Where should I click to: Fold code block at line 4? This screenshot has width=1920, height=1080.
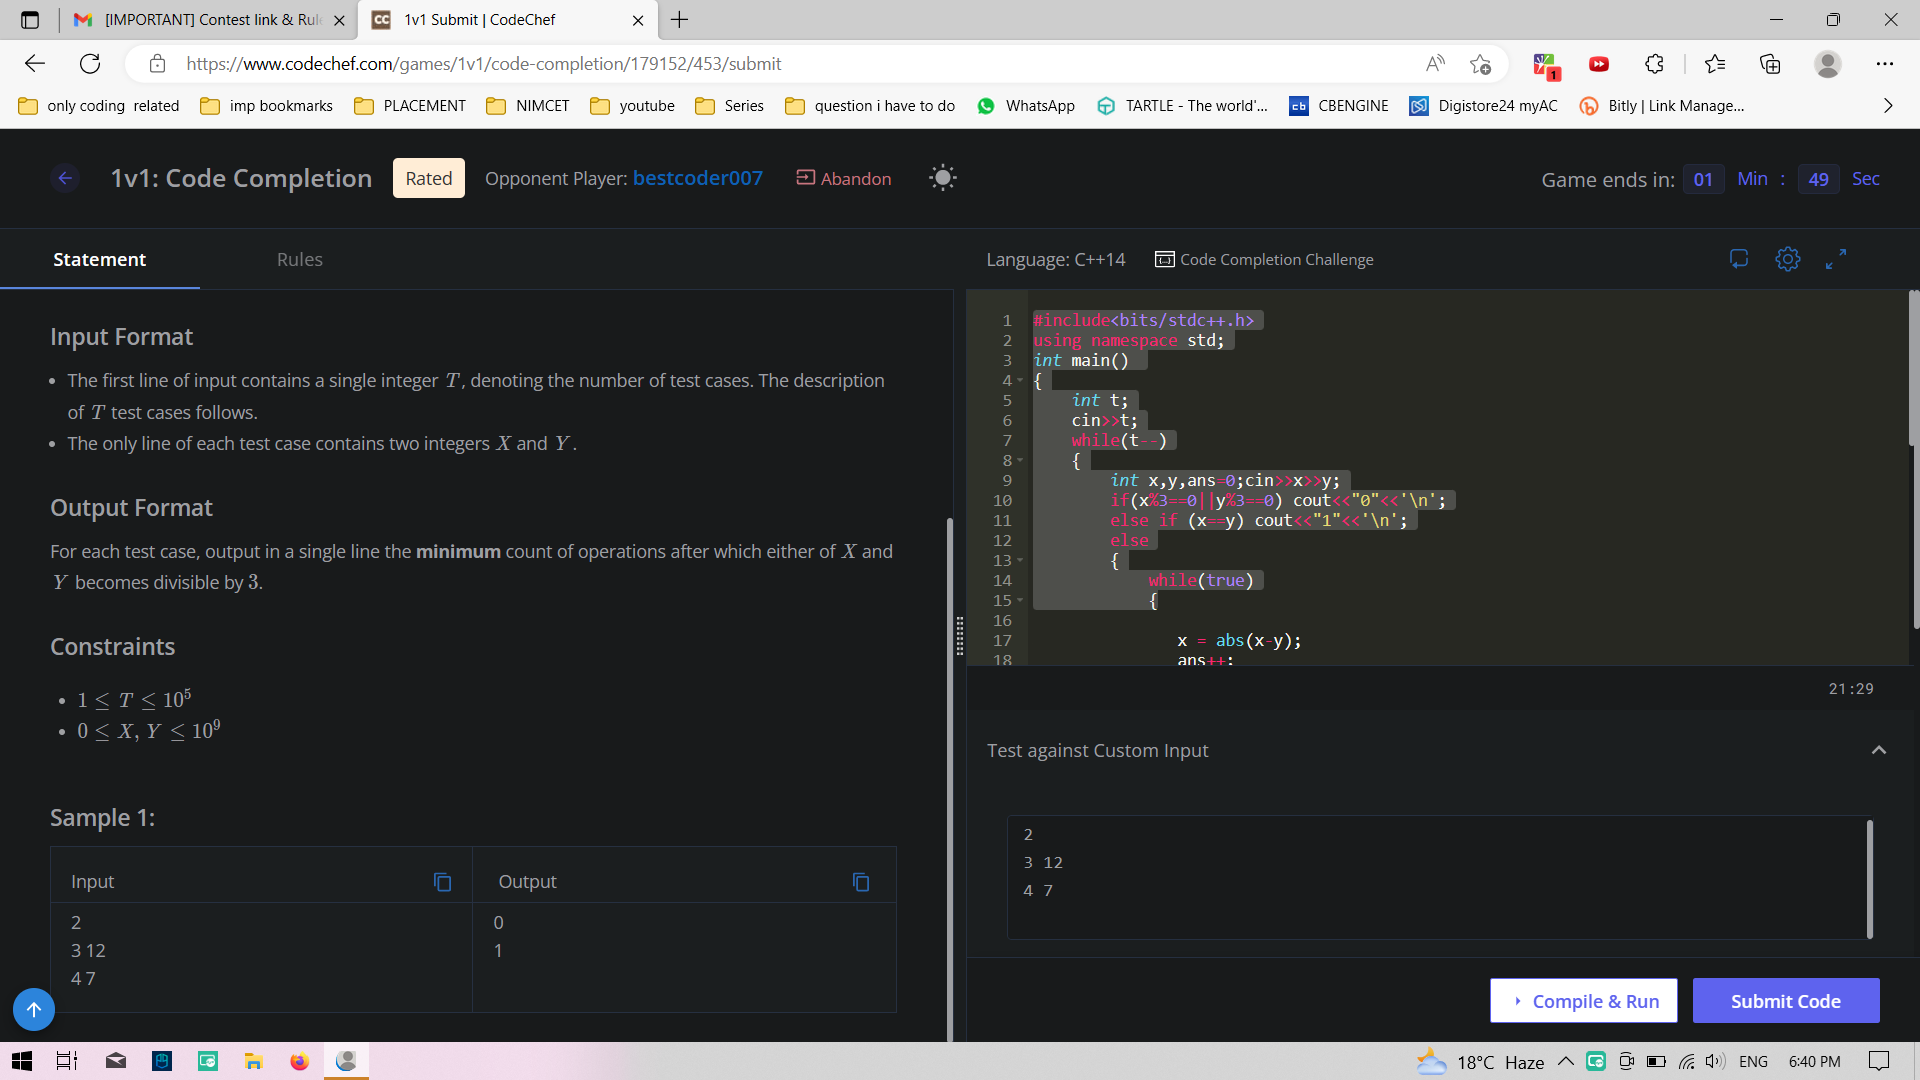coord(1020,381)
